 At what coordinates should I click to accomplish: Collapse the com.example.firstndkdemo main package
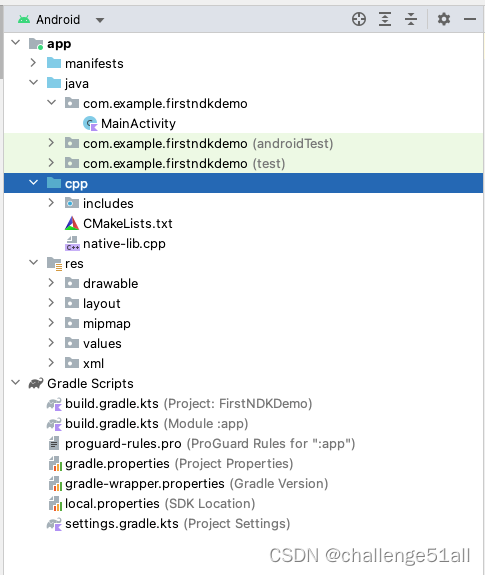52,102
